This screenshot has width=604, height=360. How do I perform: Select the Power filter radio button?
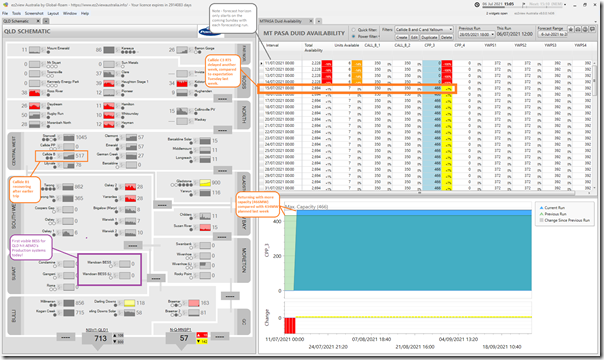tap(353, 36)
